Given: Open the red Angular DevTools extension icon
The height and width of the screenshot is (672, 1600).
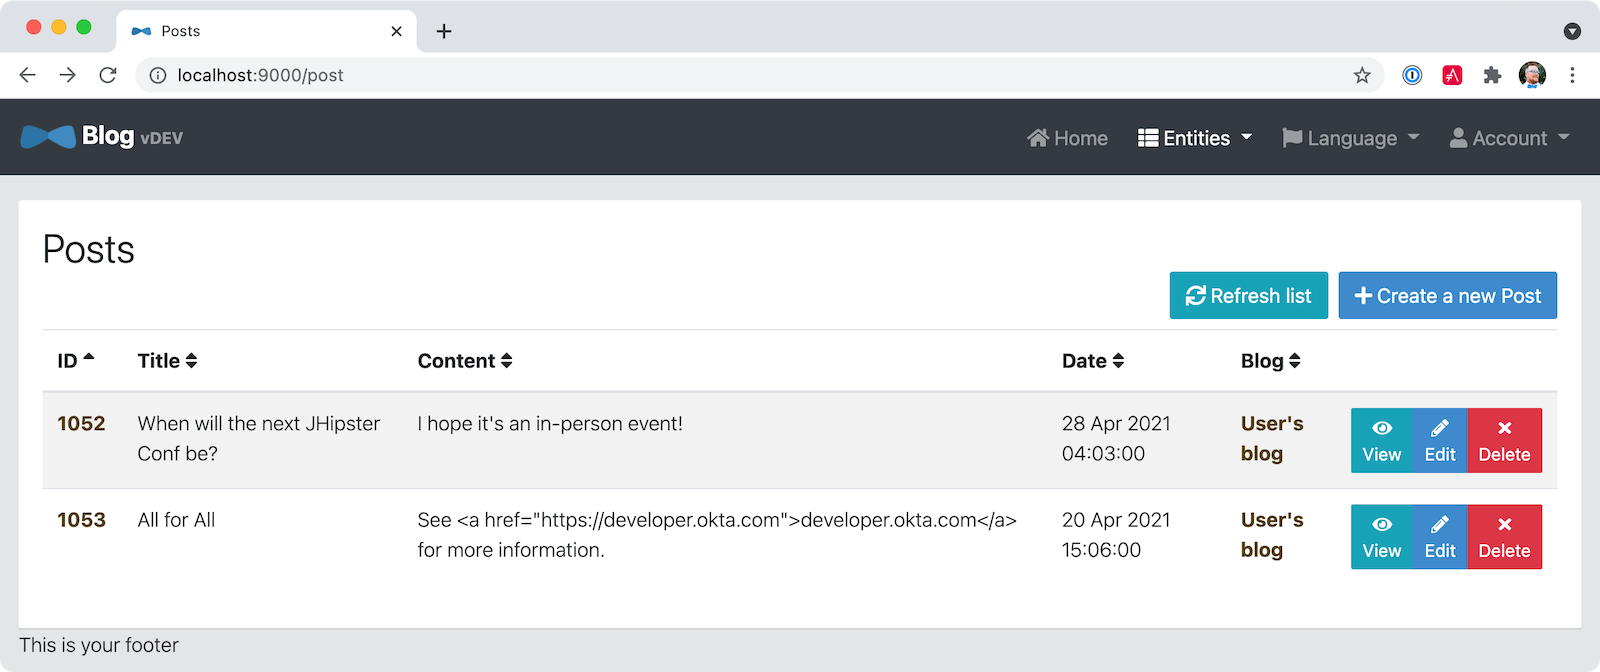Looking at the screenshot, I should tap(1452, 75).
